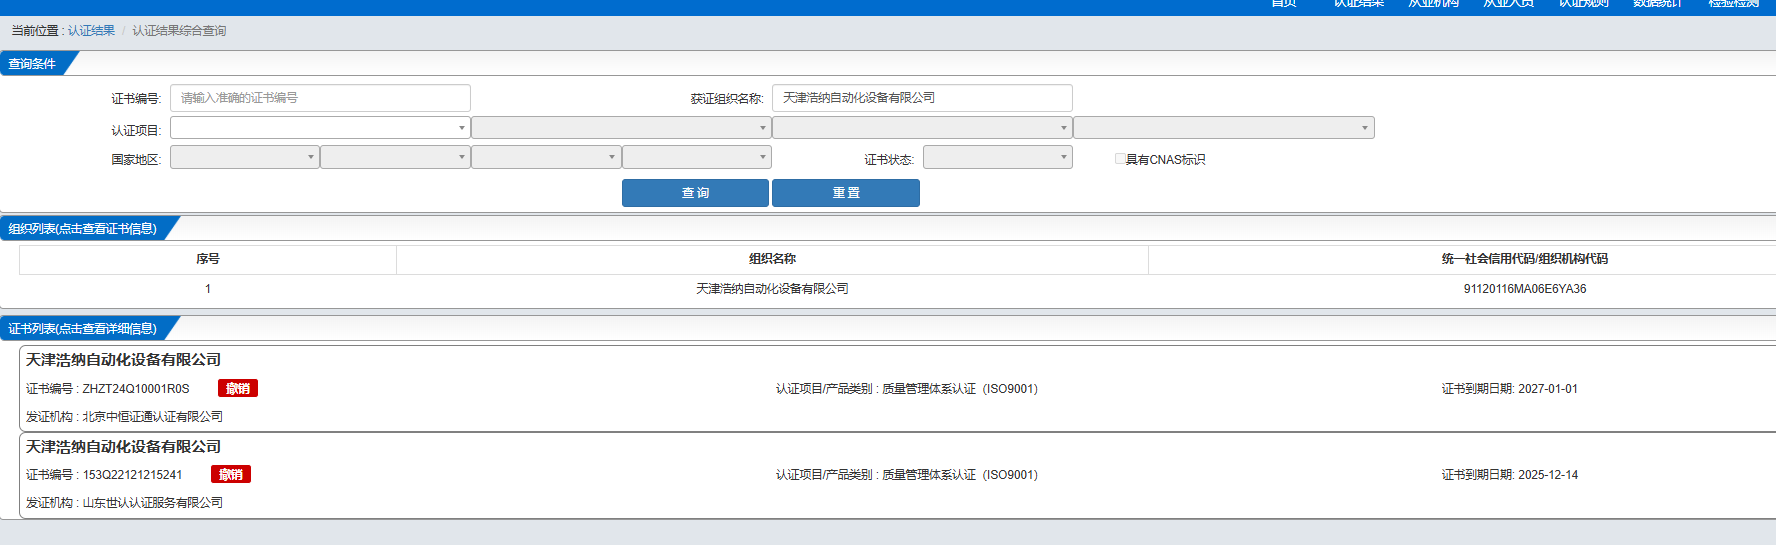
Task: Click the 认证结果 breadcrumb link
Action: pos(91,31)
